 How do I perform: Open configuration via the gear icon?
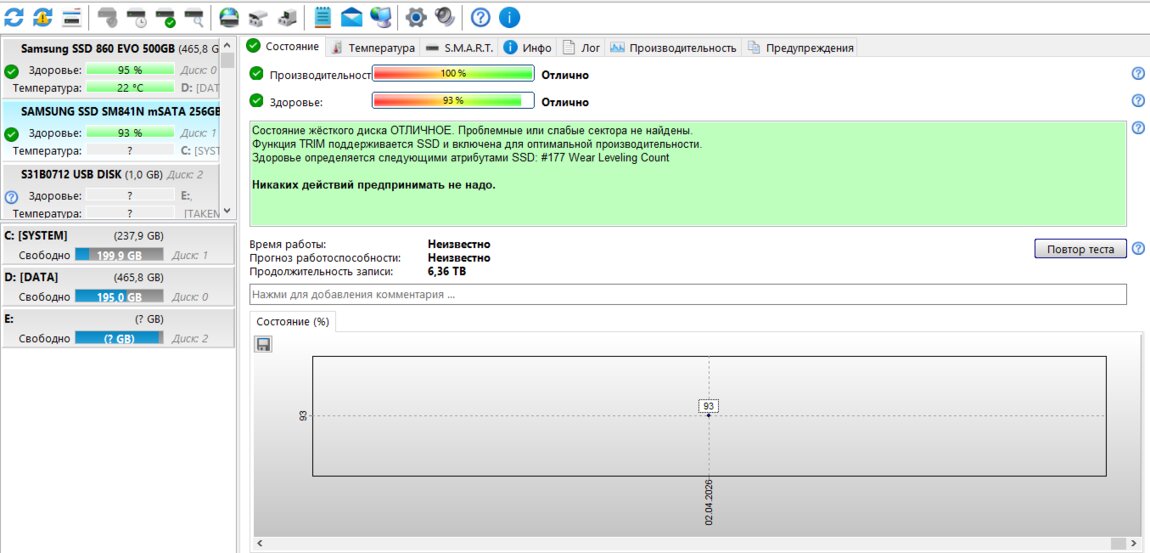(x=416, y=16)
